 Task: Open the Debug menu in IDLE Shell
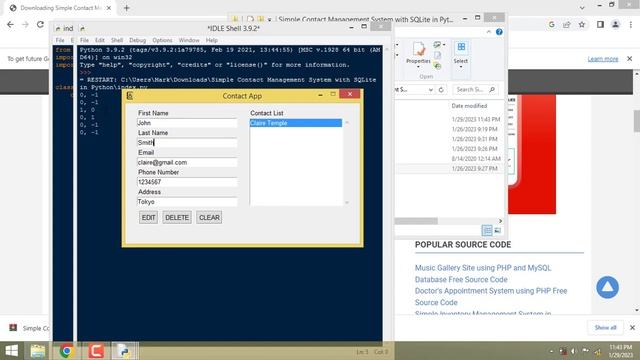coord(138,40)
